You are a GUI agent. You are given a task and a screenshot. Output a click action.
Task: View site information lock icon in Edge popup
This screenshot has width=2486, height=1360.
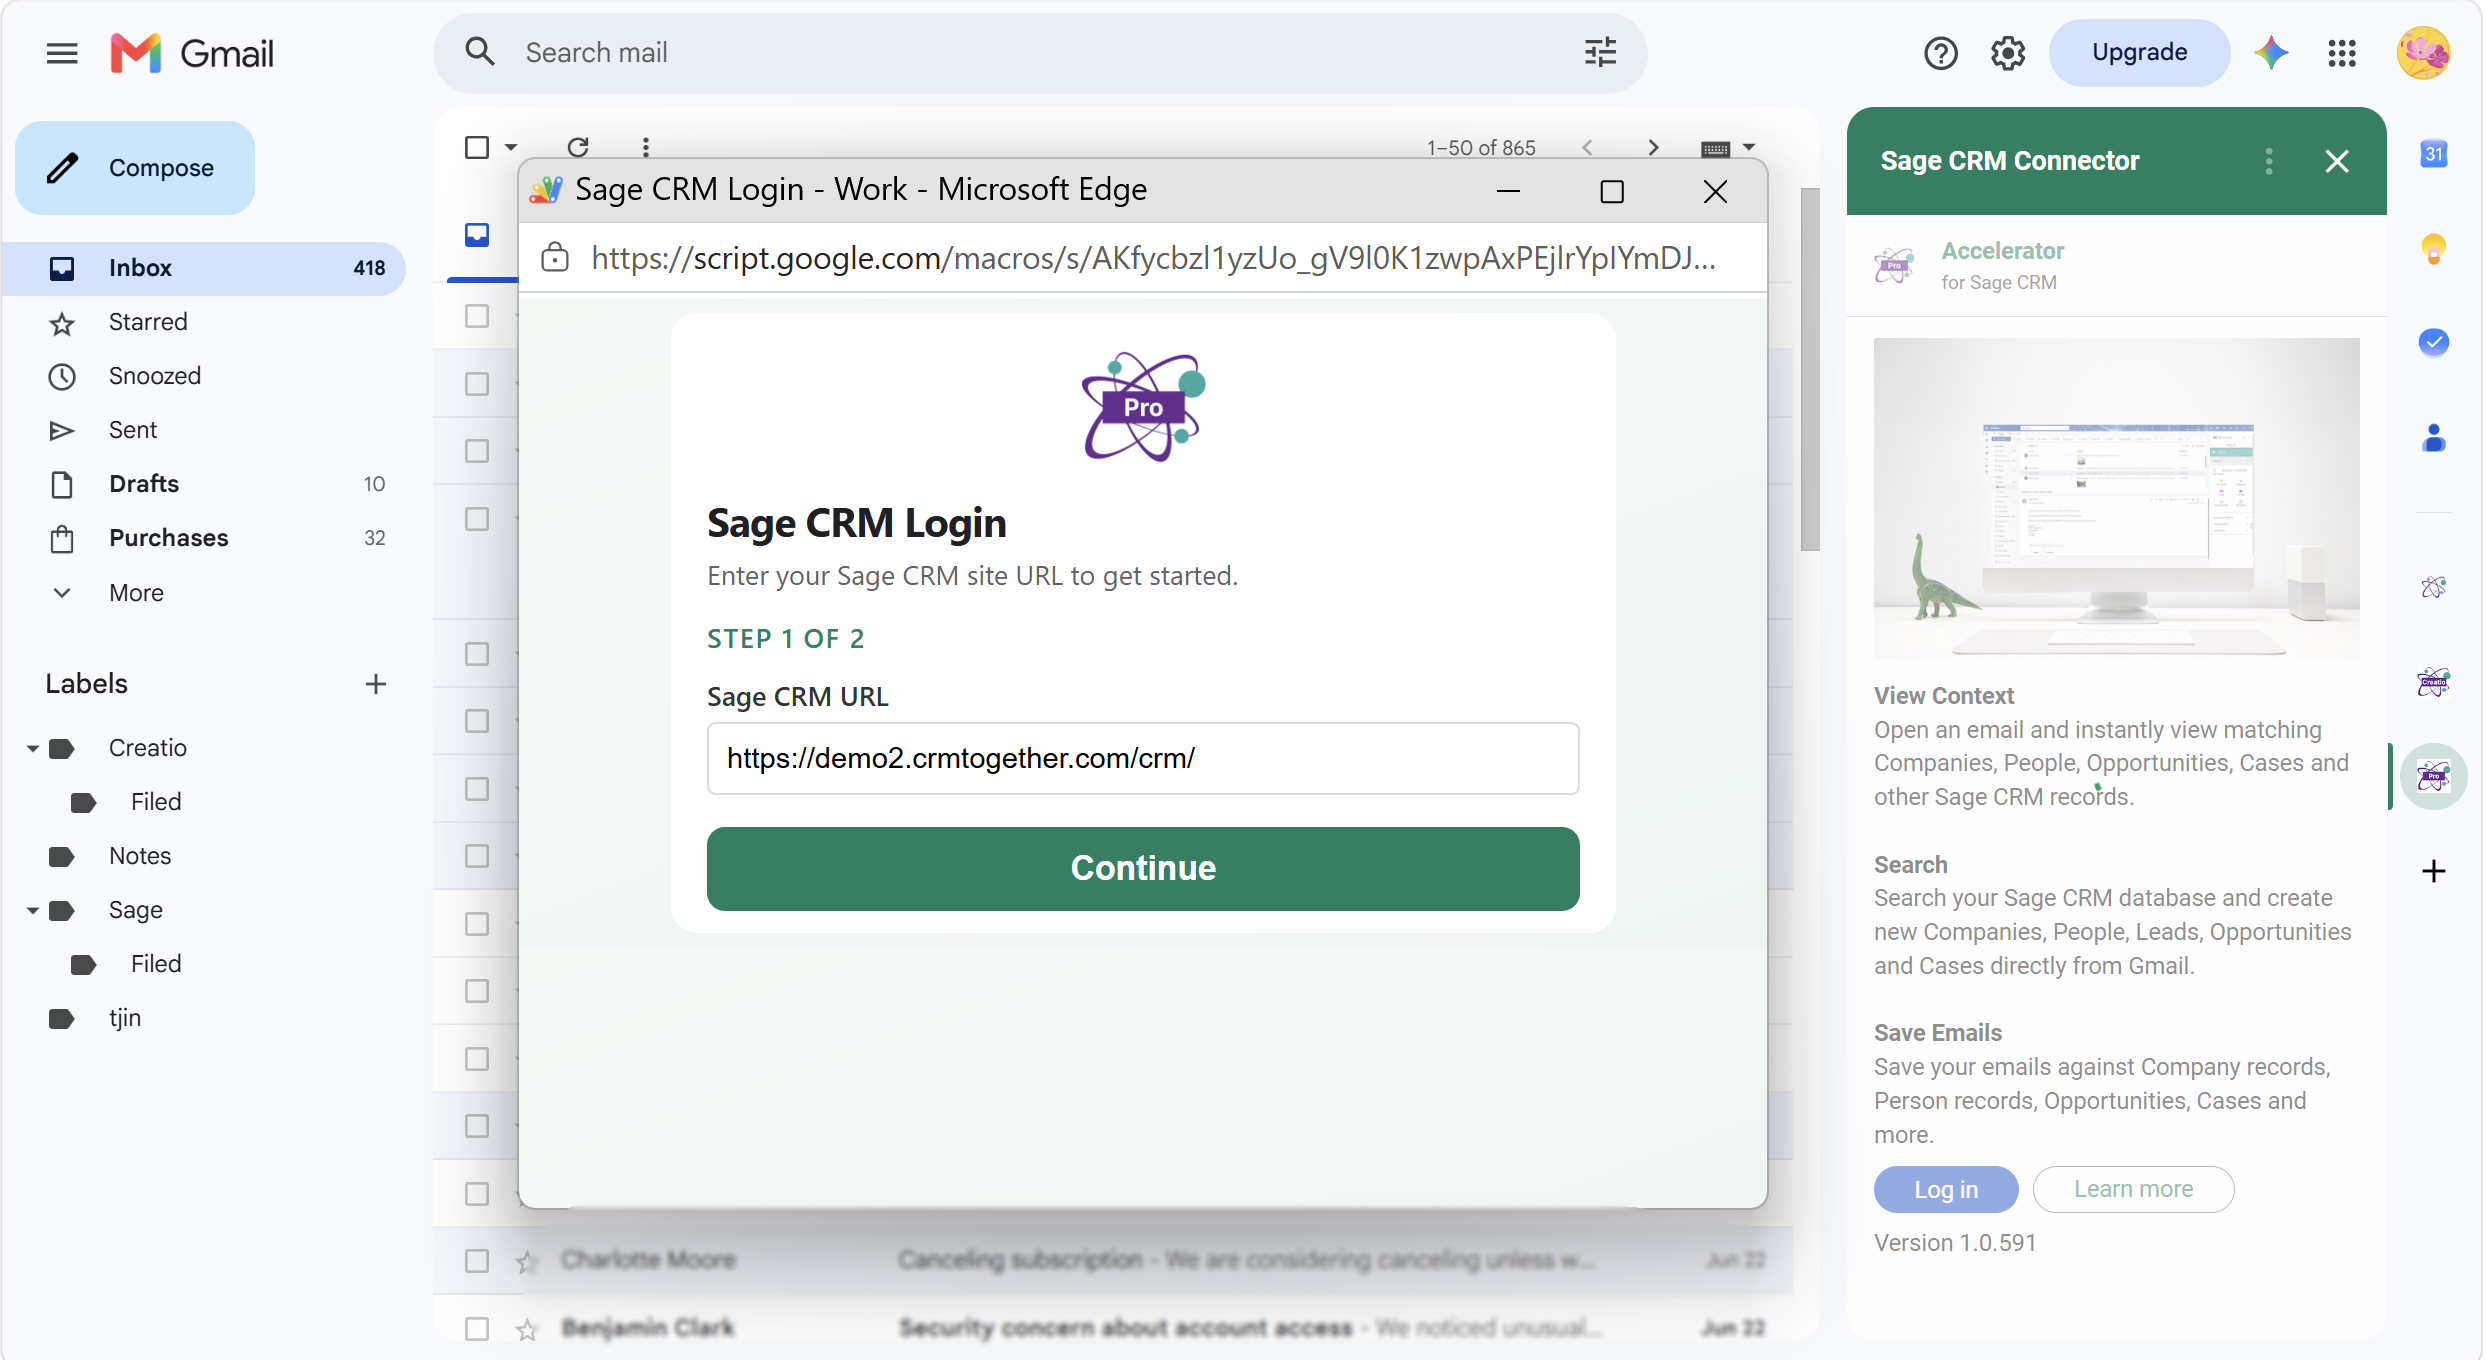(555, 258)
